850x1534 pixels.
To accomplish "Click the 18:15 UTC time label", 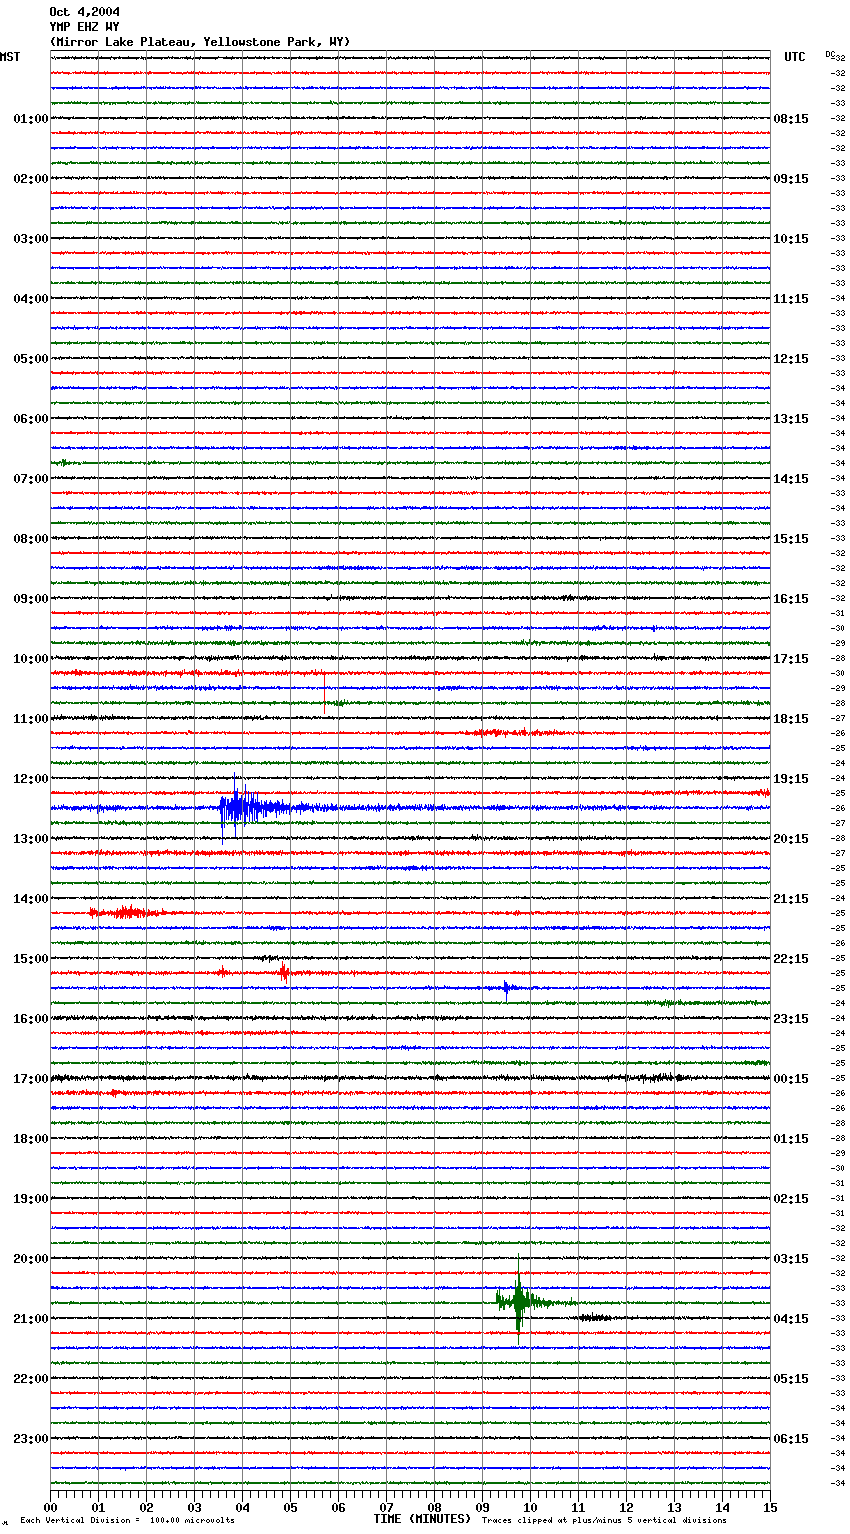I will pyautogui.click(x=791, y=719).
